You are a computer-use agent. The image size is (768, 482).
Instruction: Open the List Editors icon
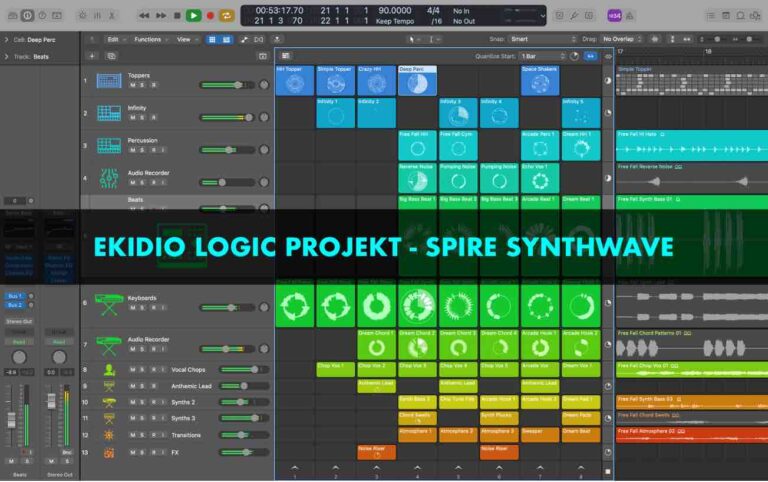[710, 16]
